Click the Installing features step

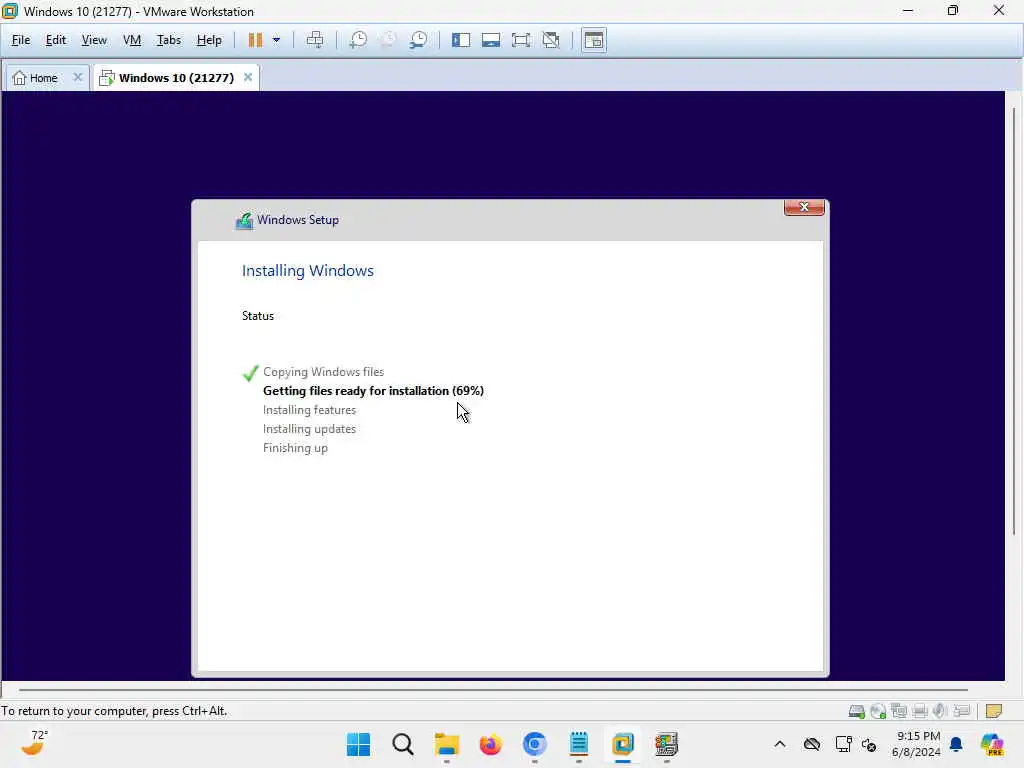(309, 410)
